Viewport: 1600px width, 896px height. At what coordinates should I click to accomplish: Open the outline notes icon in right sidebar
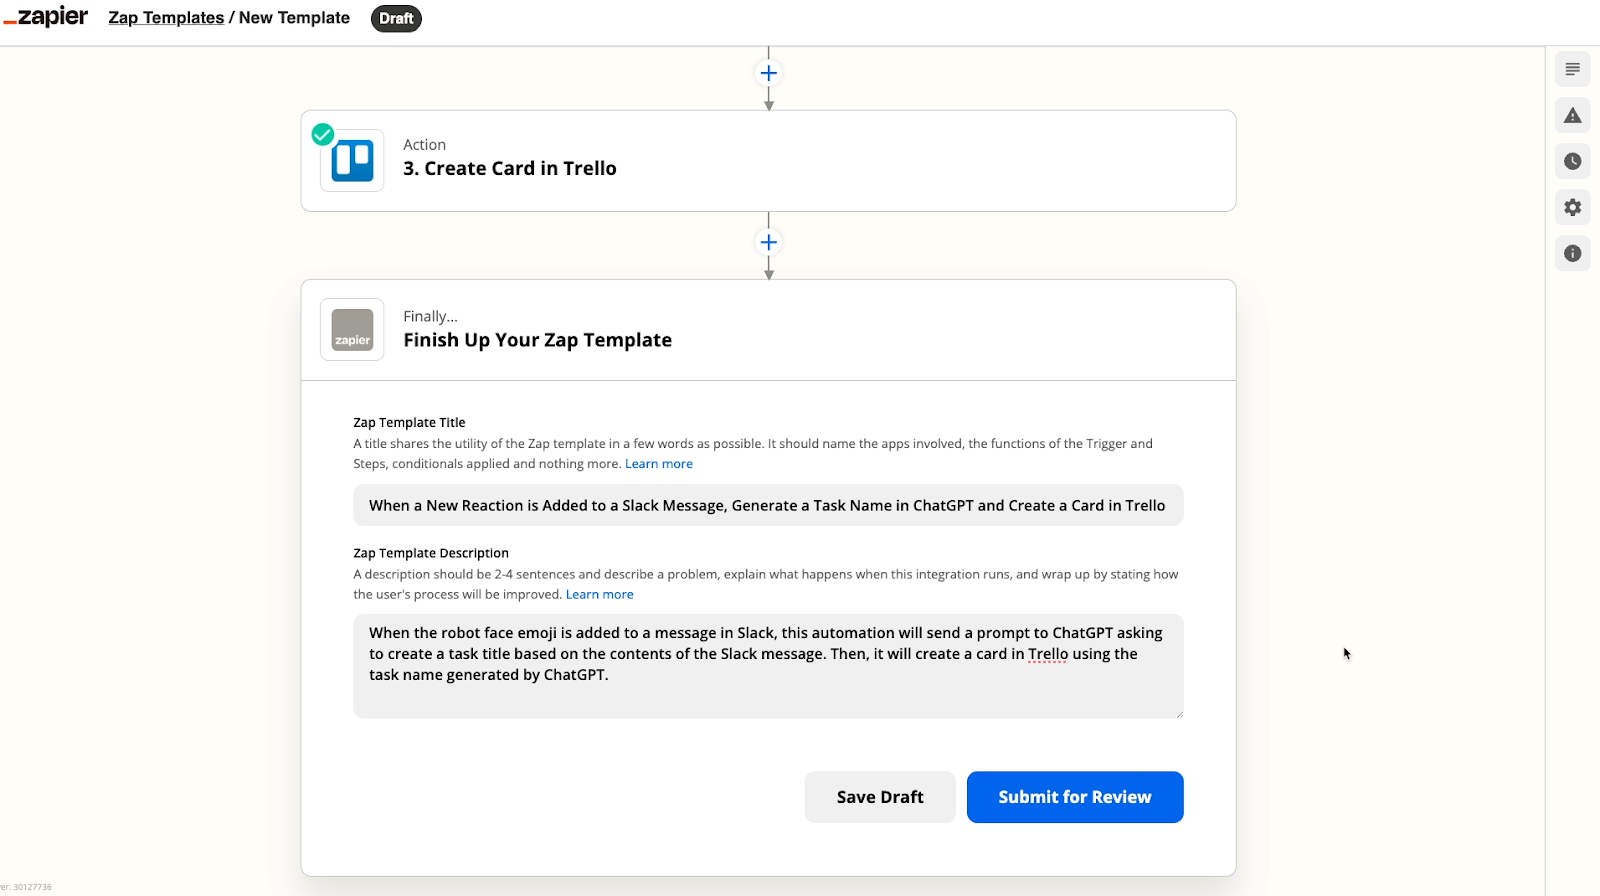[x=1573, y=69]
